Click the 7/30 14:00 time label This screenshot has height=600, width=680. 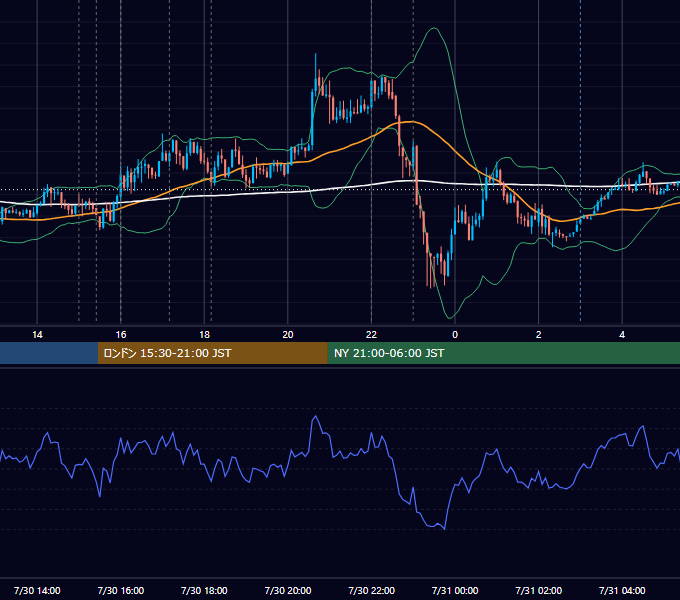coord(37,590)
